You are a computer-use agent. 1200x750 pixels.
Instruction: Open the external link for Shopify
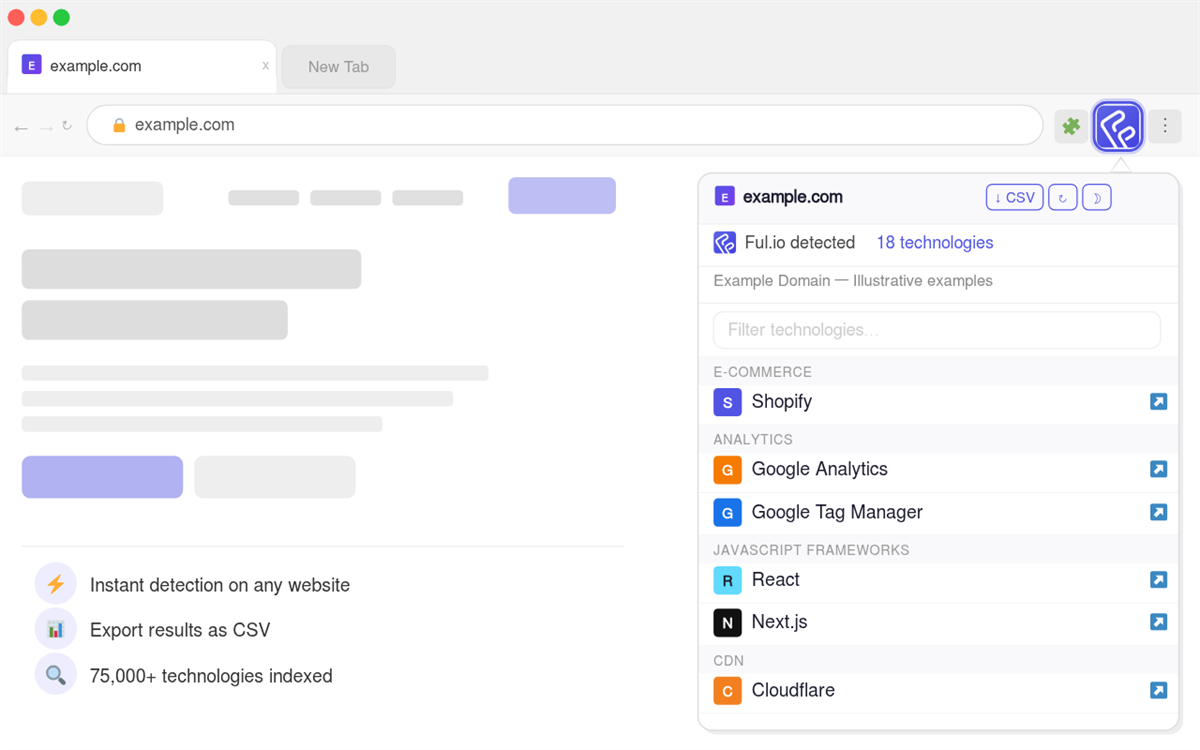pos(1158,402)
